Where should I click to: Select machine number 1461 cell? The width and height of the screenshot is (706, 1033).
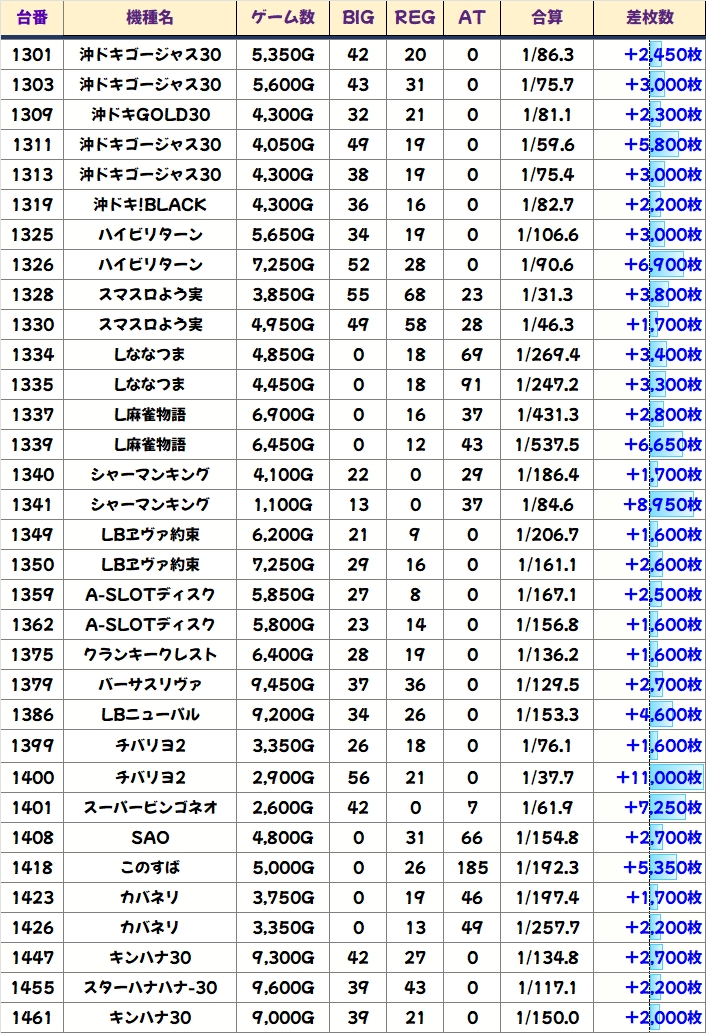pos(32,1018)
